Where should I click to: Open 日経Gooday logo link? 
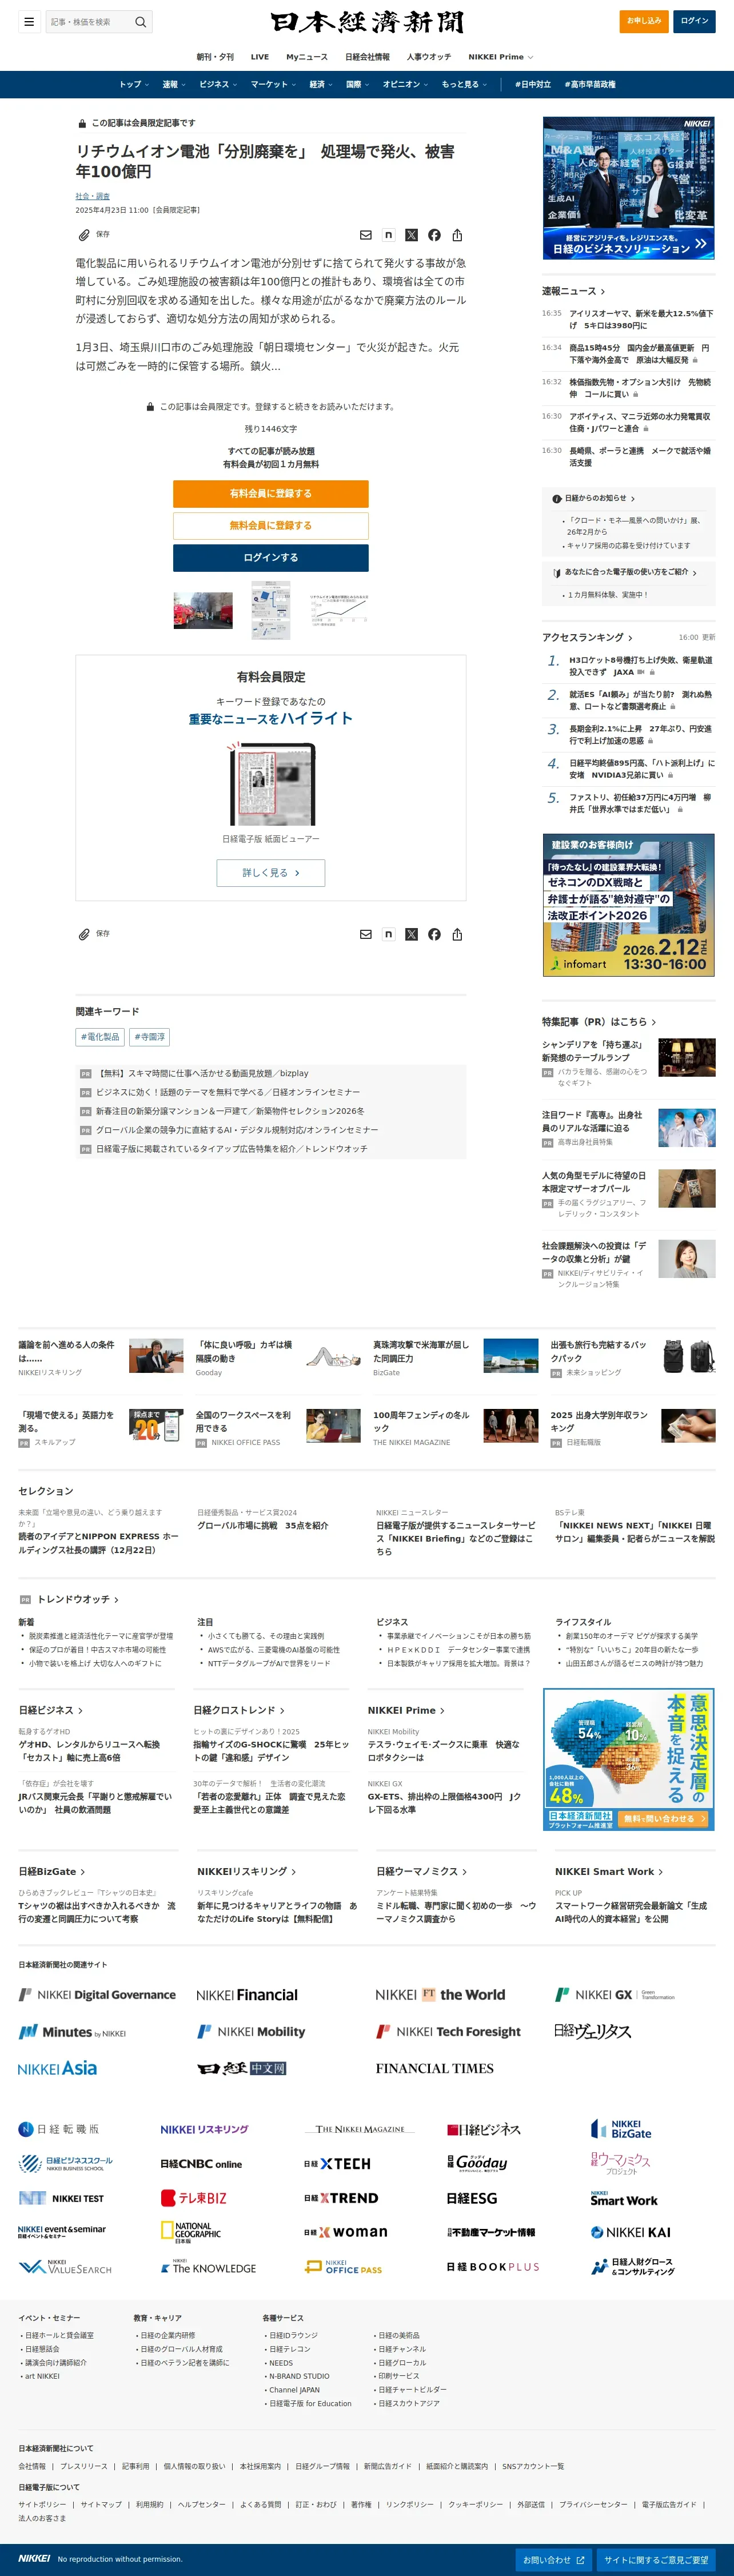click(x=477, y=2163)
